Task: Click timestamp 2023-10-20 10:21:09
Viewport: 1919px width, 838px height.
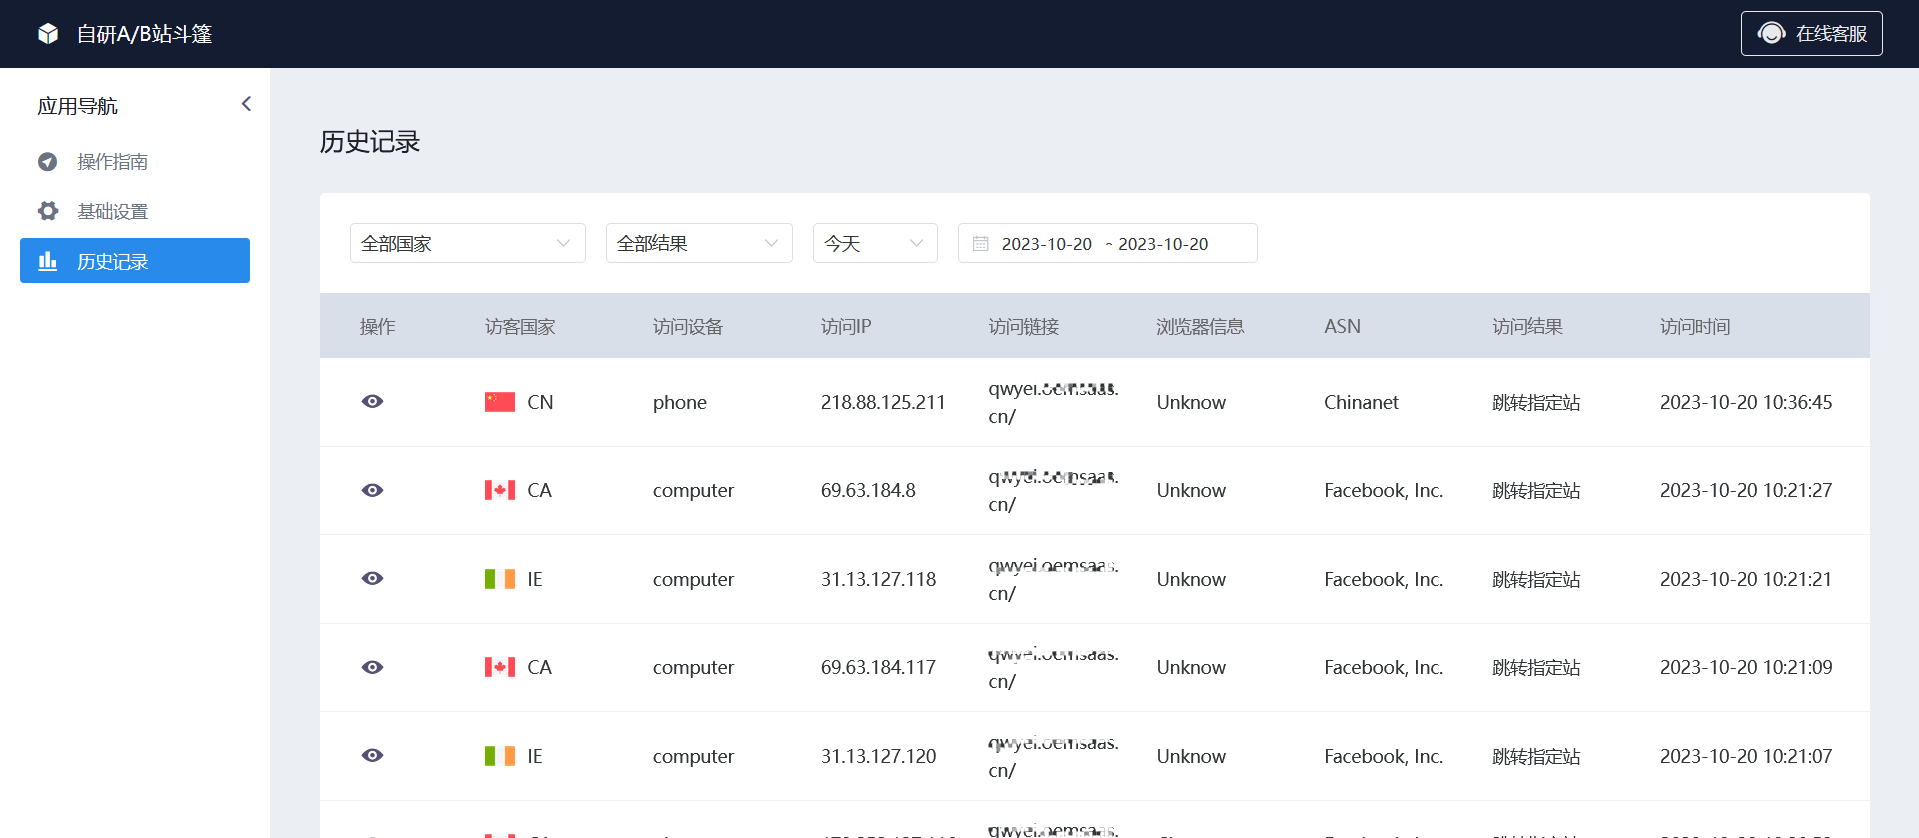Action: click(1746, 667)
